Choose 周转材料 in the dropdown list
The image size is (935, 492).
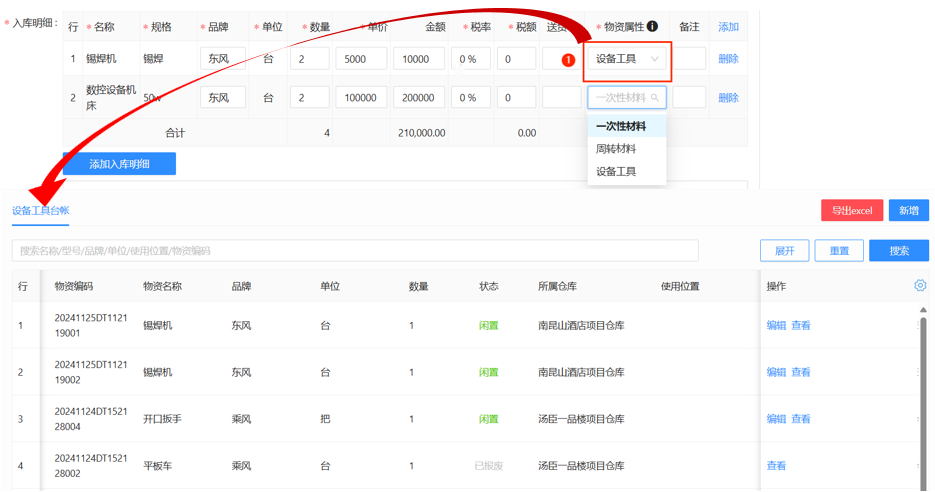point(616,149)
